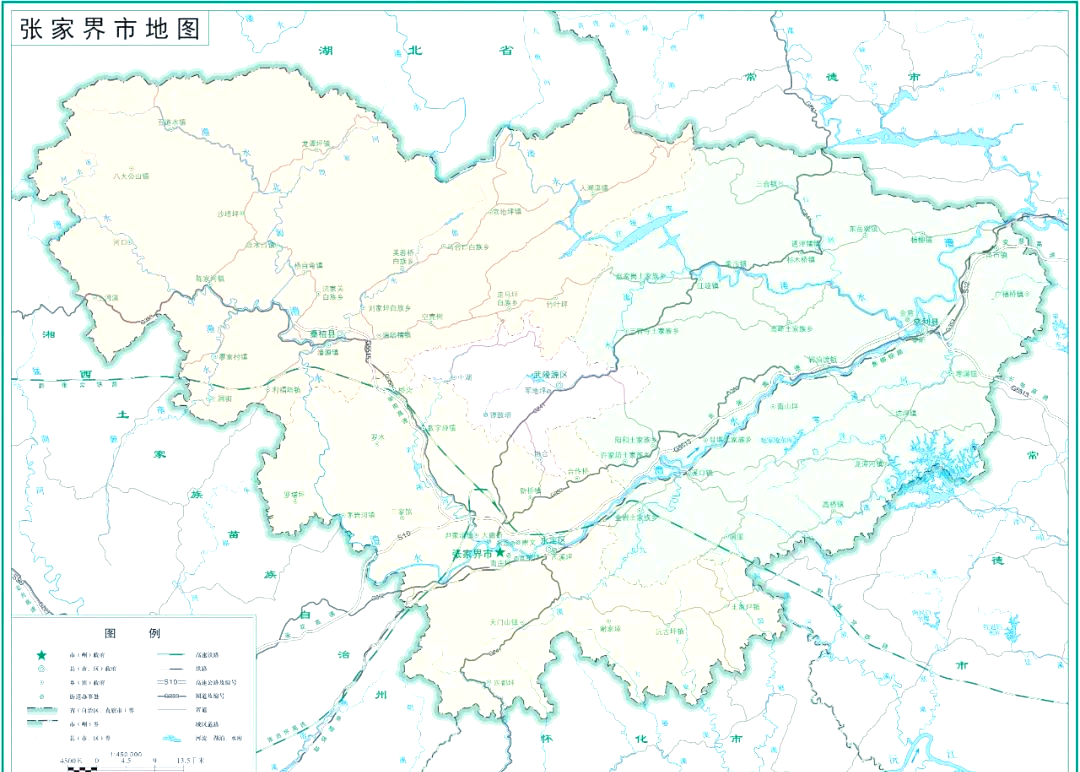The image size is (1080, 772).
Task: Click the town label 零溪镇
Action: 966,373
